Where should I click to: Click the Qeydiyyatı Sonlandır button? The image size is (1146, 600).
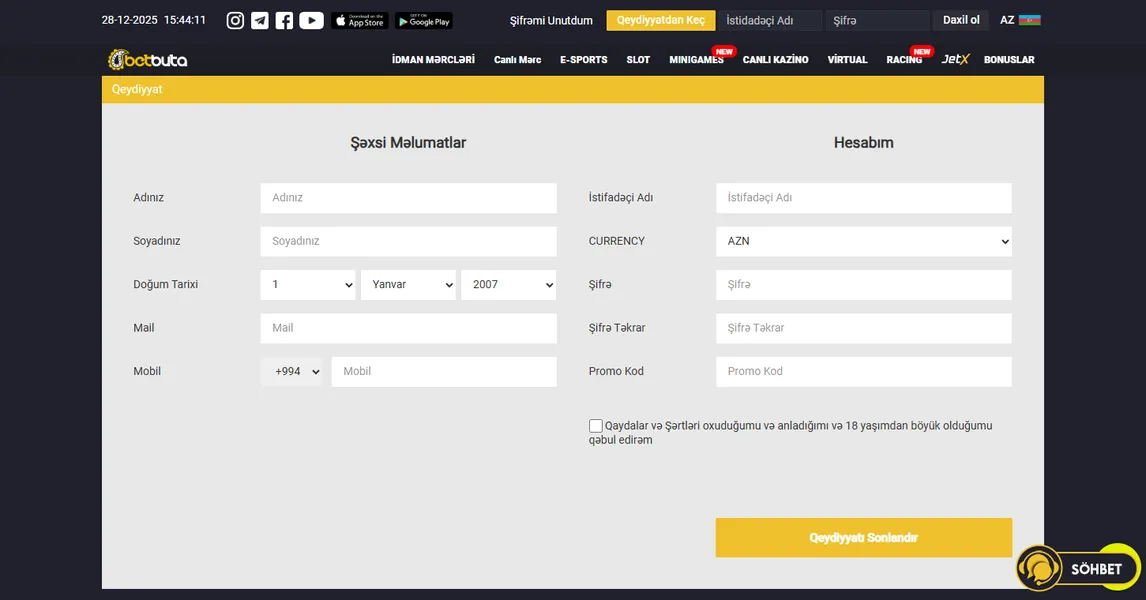[863, 538]
